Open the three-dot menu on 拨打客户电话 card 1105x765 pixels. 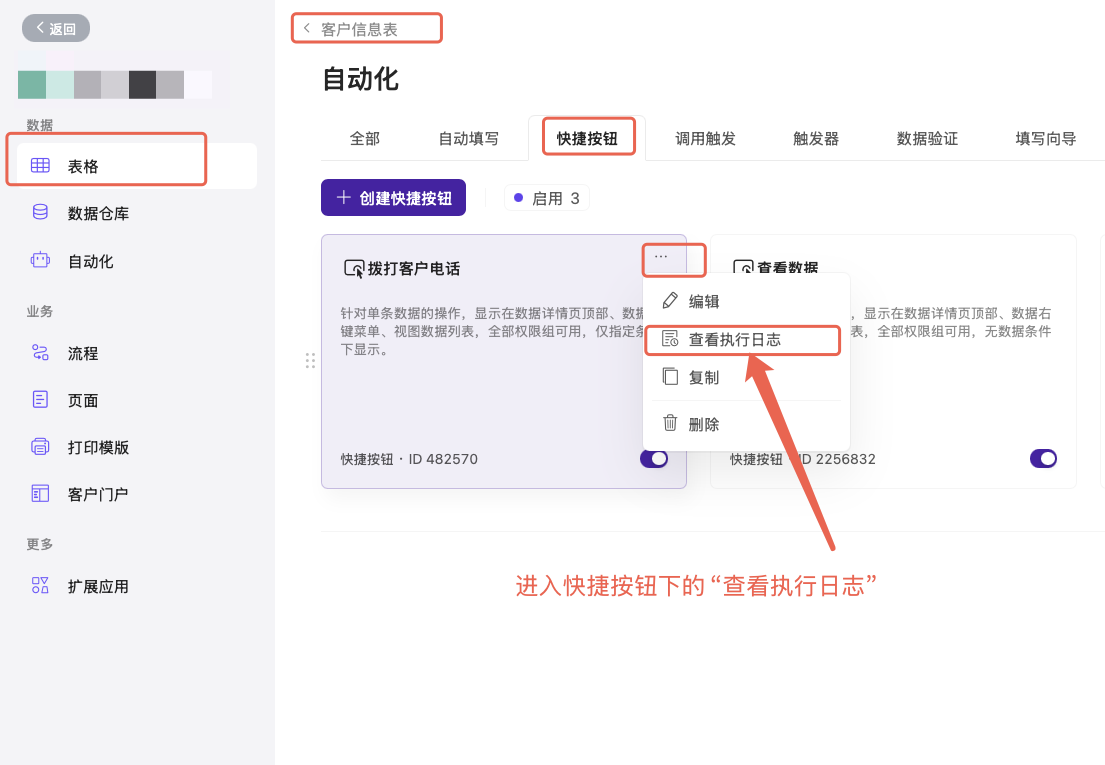click(661, 257)
